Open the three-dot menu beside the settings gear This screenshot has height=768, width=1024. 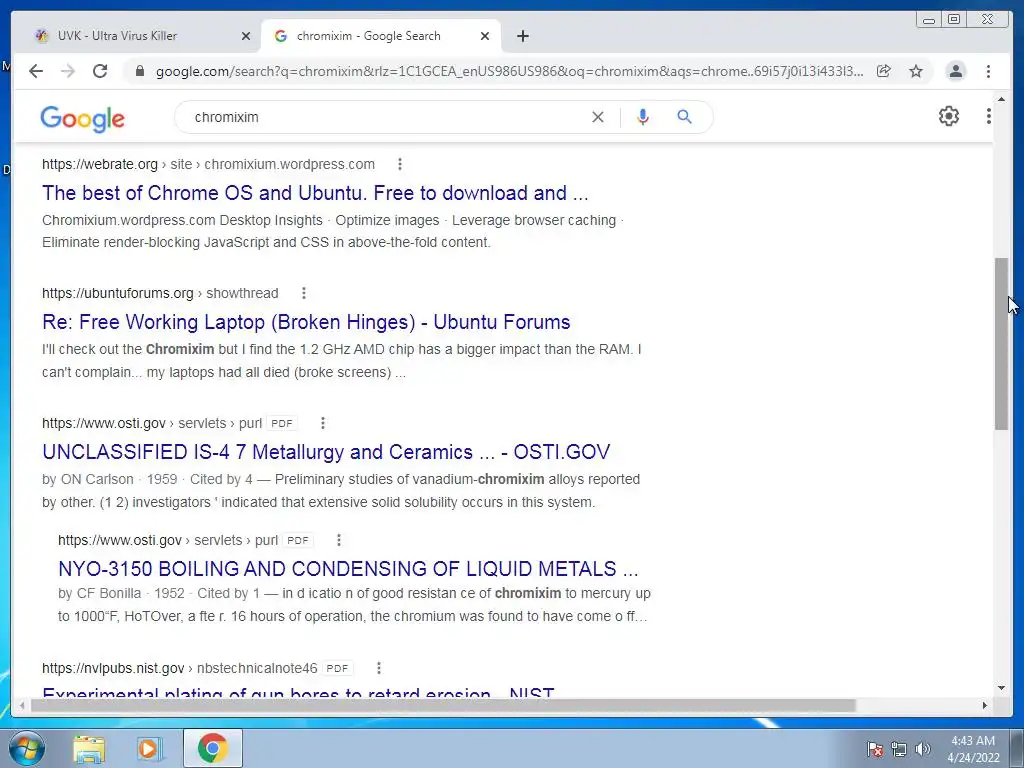988,116
